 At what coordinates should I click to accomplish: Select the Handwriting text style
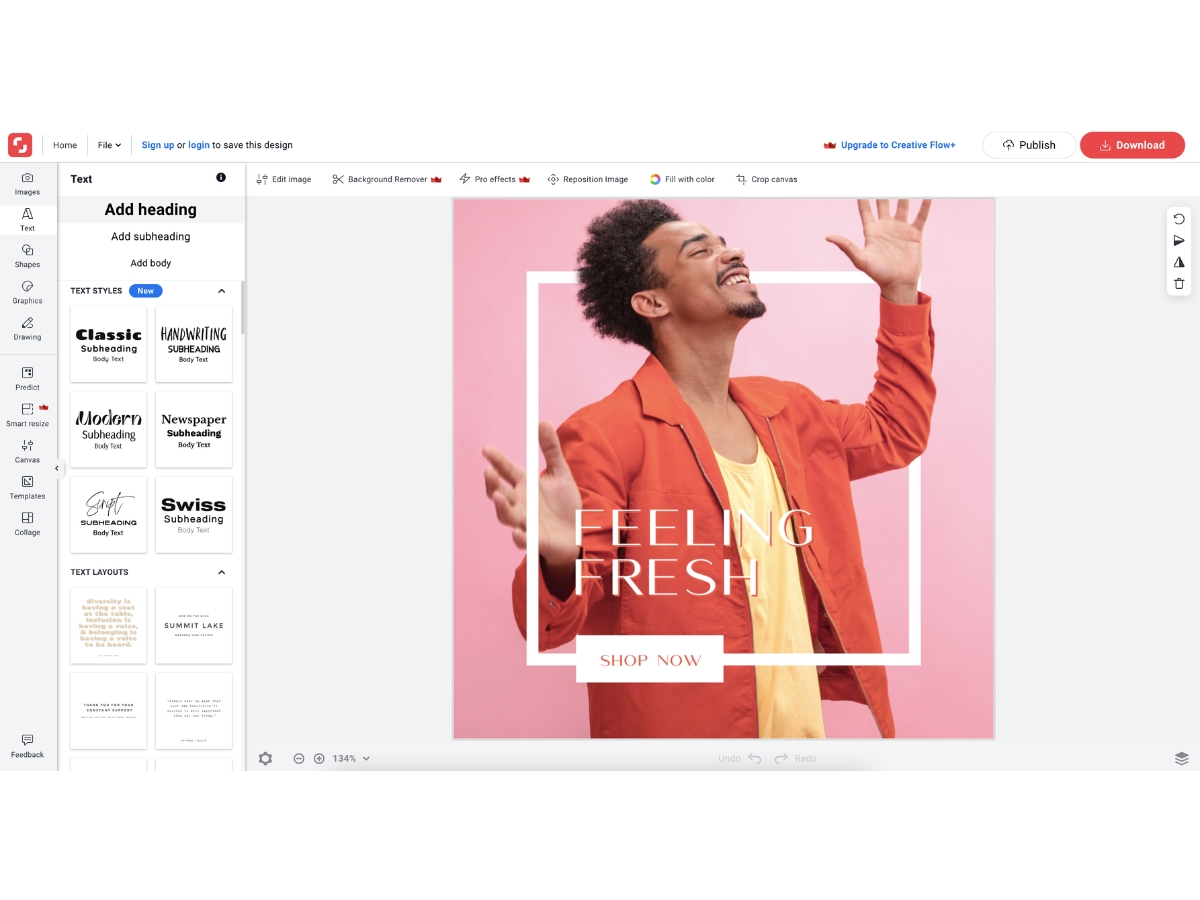click(194, 344)
